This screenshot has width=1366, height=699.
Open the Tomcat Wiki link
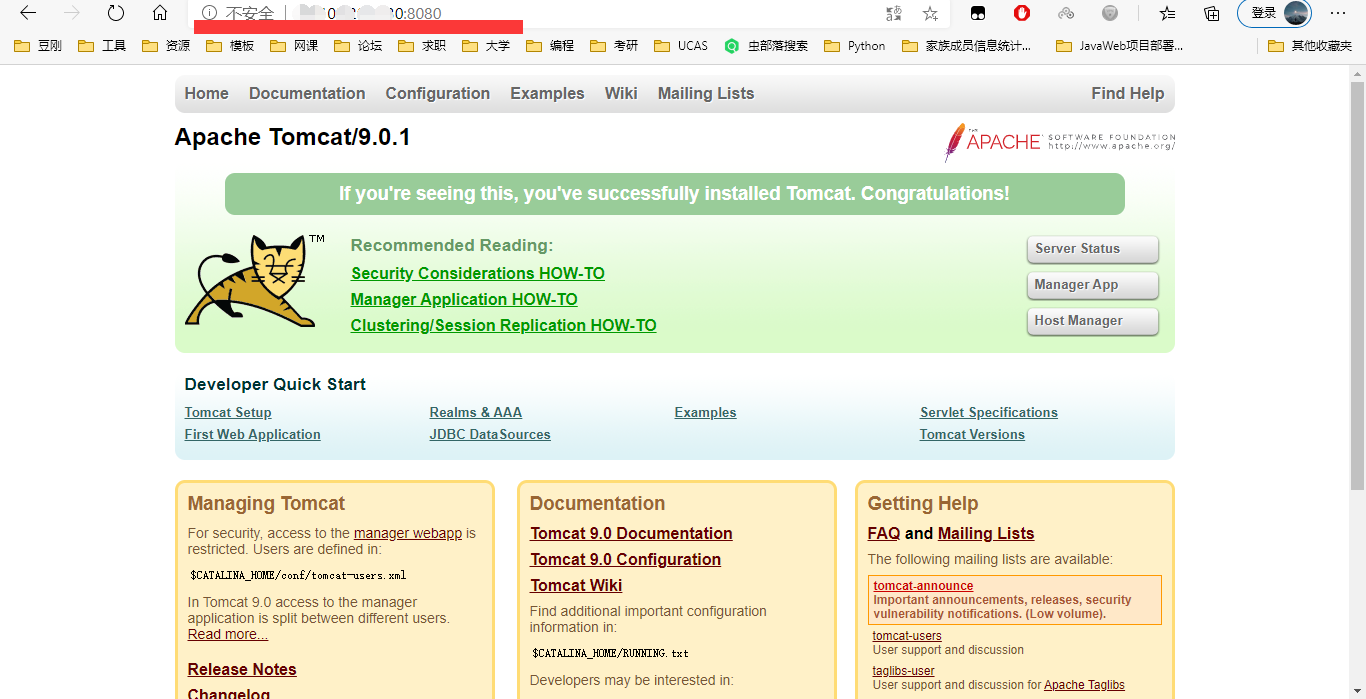pyautogui.click(x=576, y=585)
